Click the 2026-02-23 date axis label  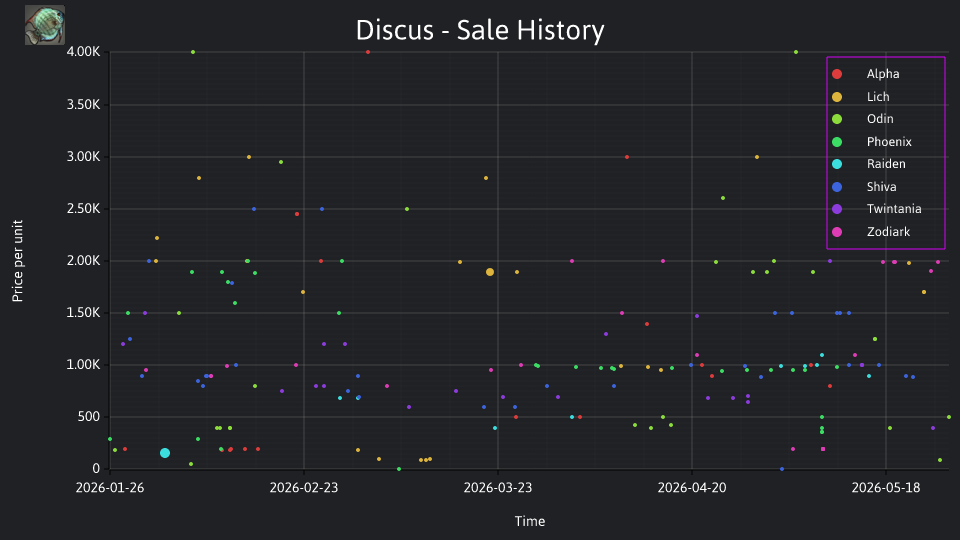[304, 488]
